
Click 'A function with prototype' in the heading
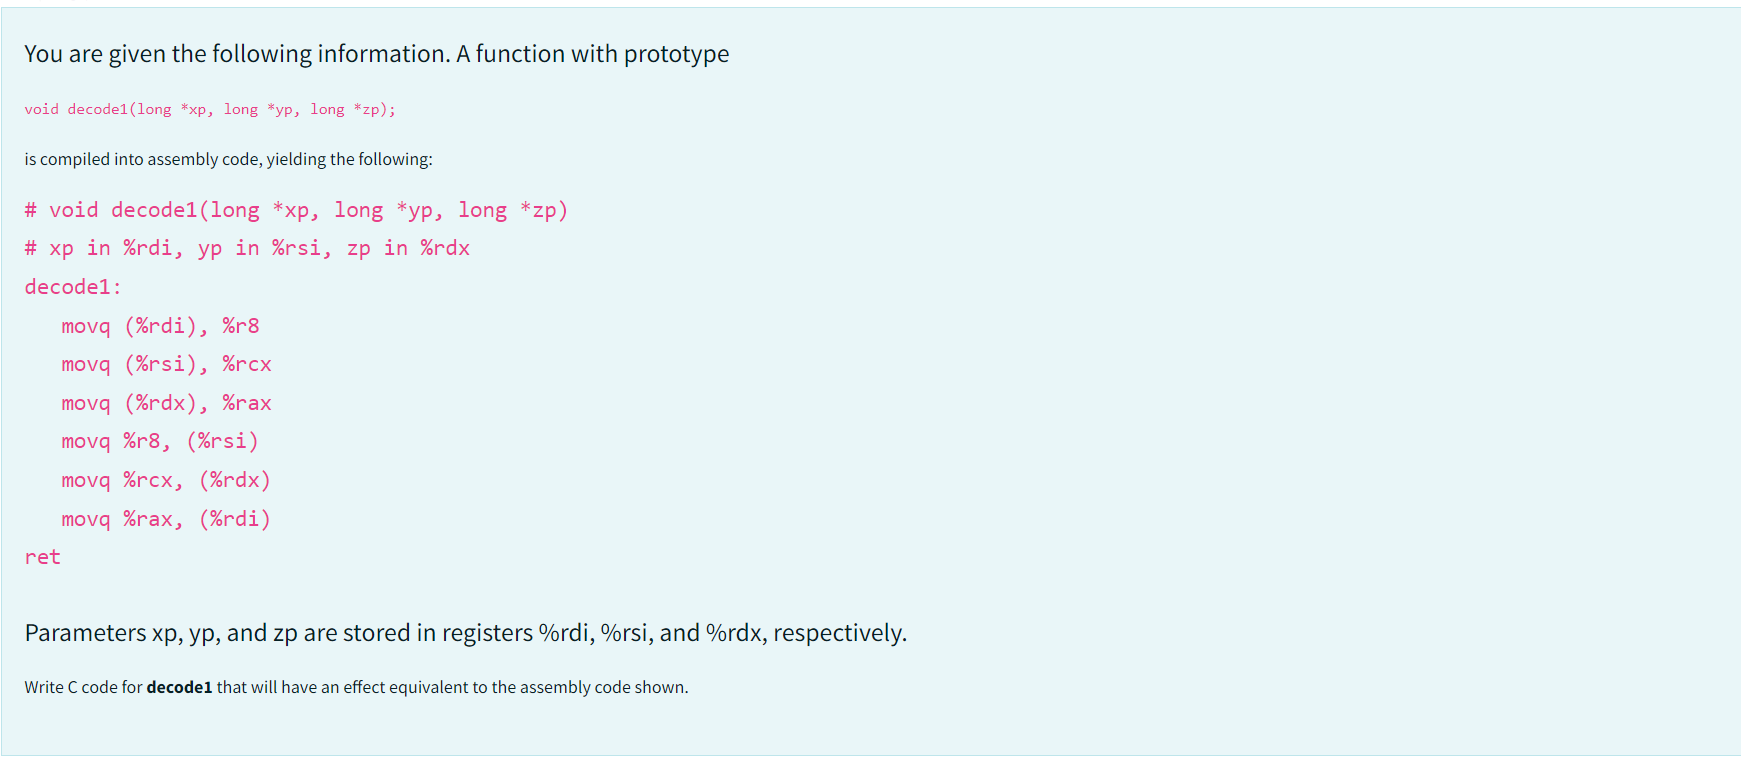[x=592, y=54]
